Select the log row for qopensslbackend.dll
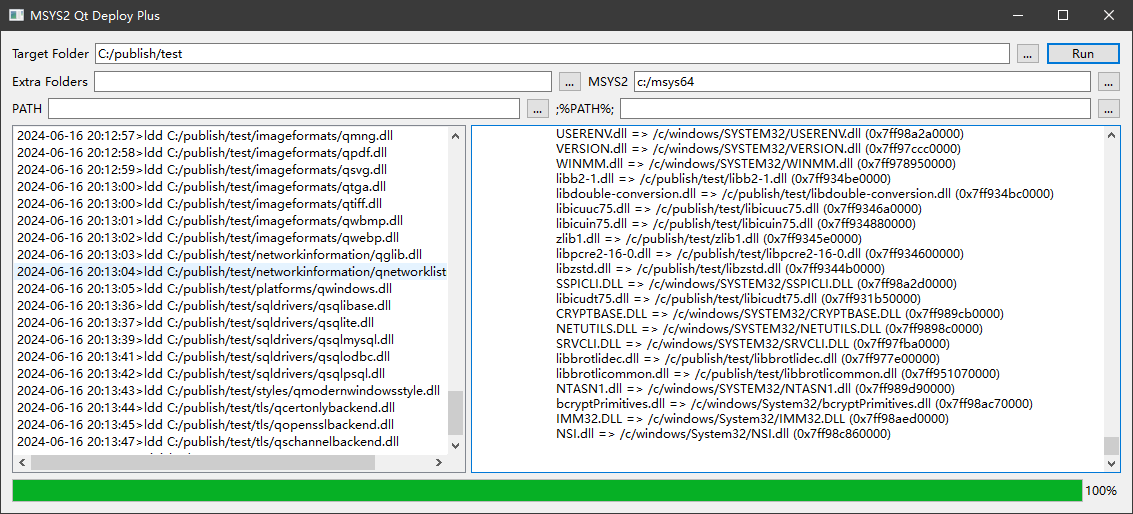The width and height of the screenshot is (1133, 514). tap(231, 424)
